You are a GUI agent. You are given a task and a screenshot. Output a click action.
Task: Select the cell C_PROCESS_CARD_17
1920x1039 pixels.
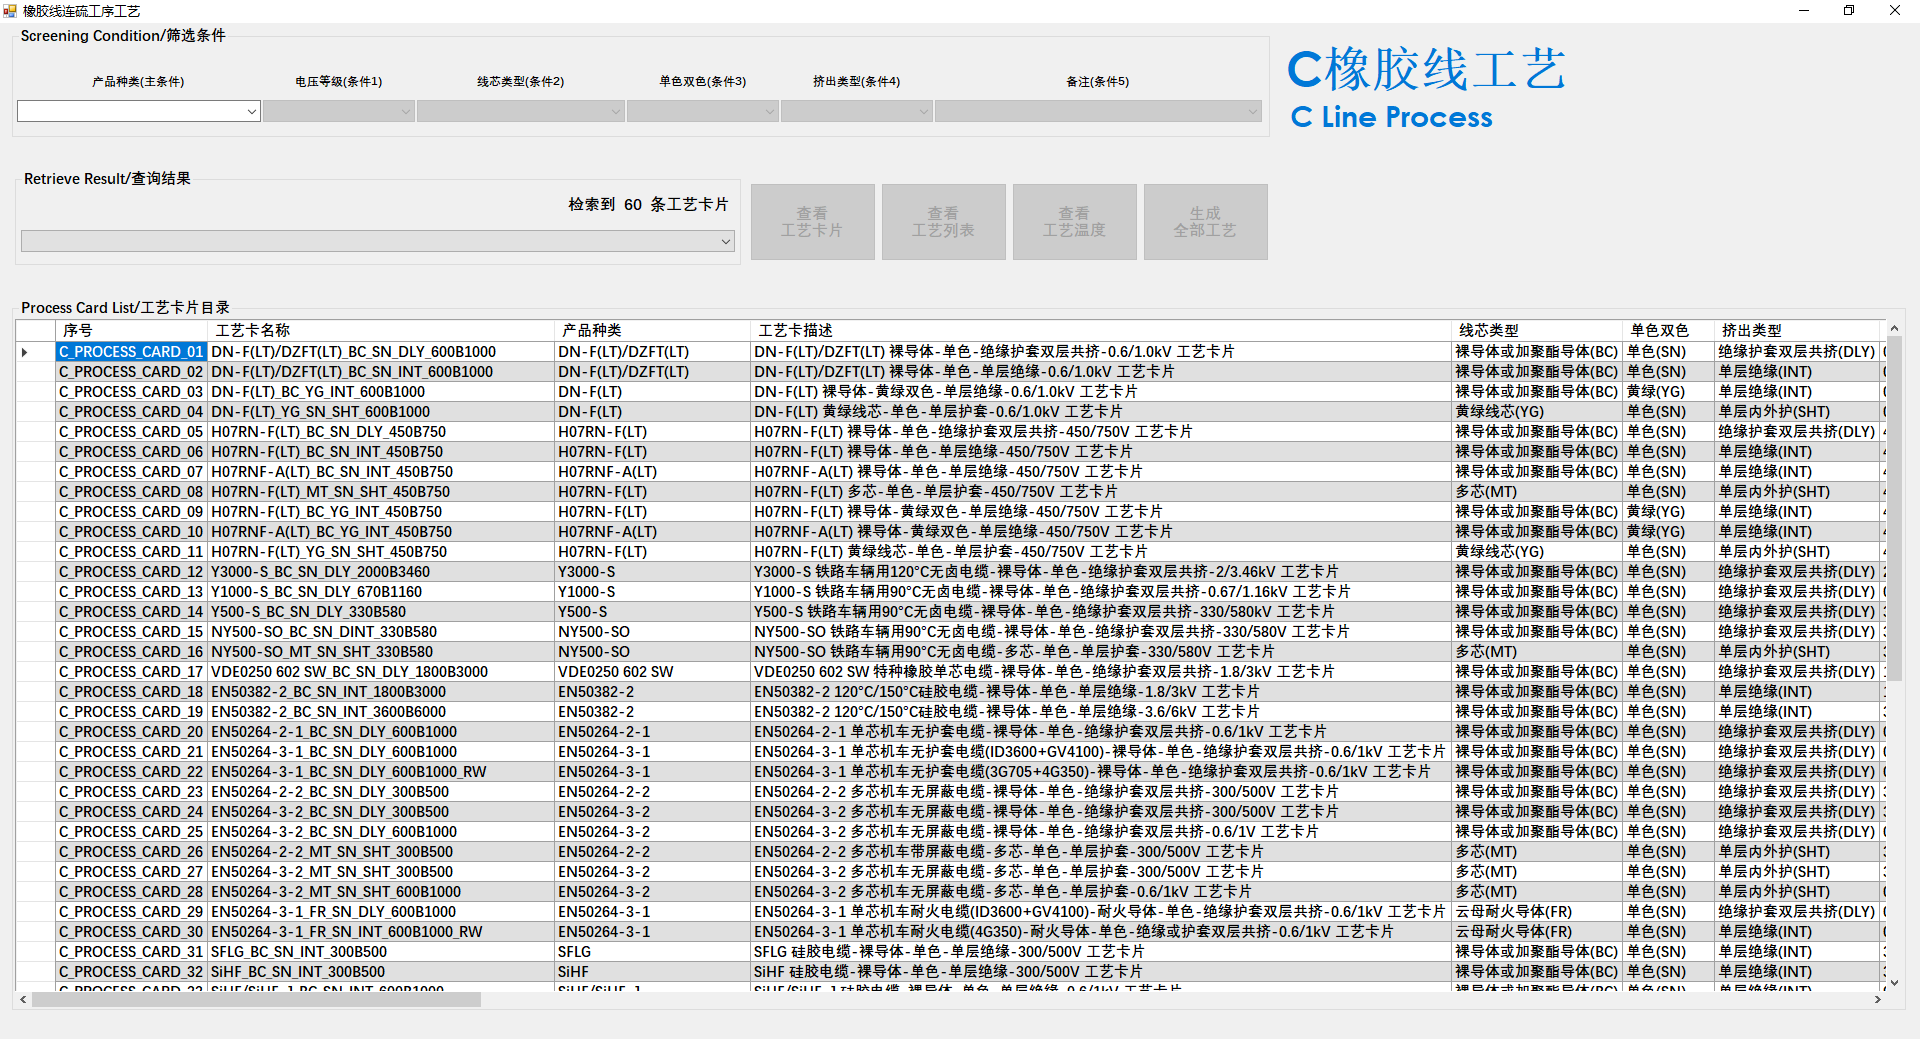coord(131,672)
